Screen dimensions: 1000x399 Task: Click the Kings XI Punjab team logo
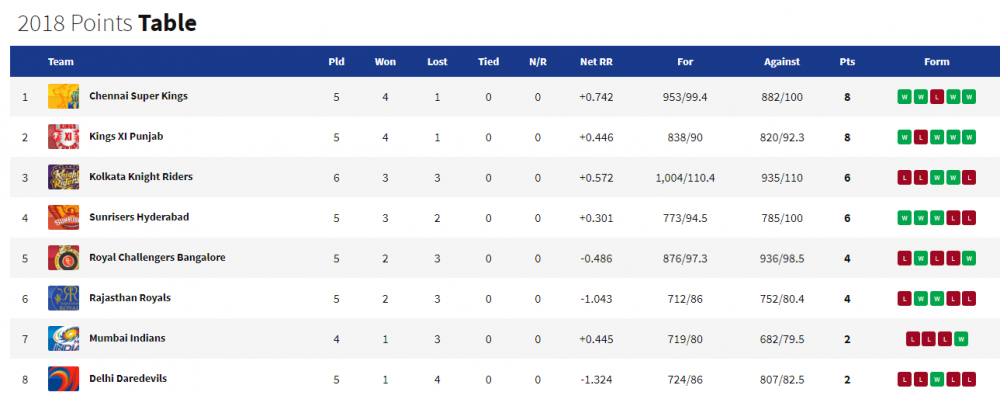pyautogui.click(x=63, y=137)
